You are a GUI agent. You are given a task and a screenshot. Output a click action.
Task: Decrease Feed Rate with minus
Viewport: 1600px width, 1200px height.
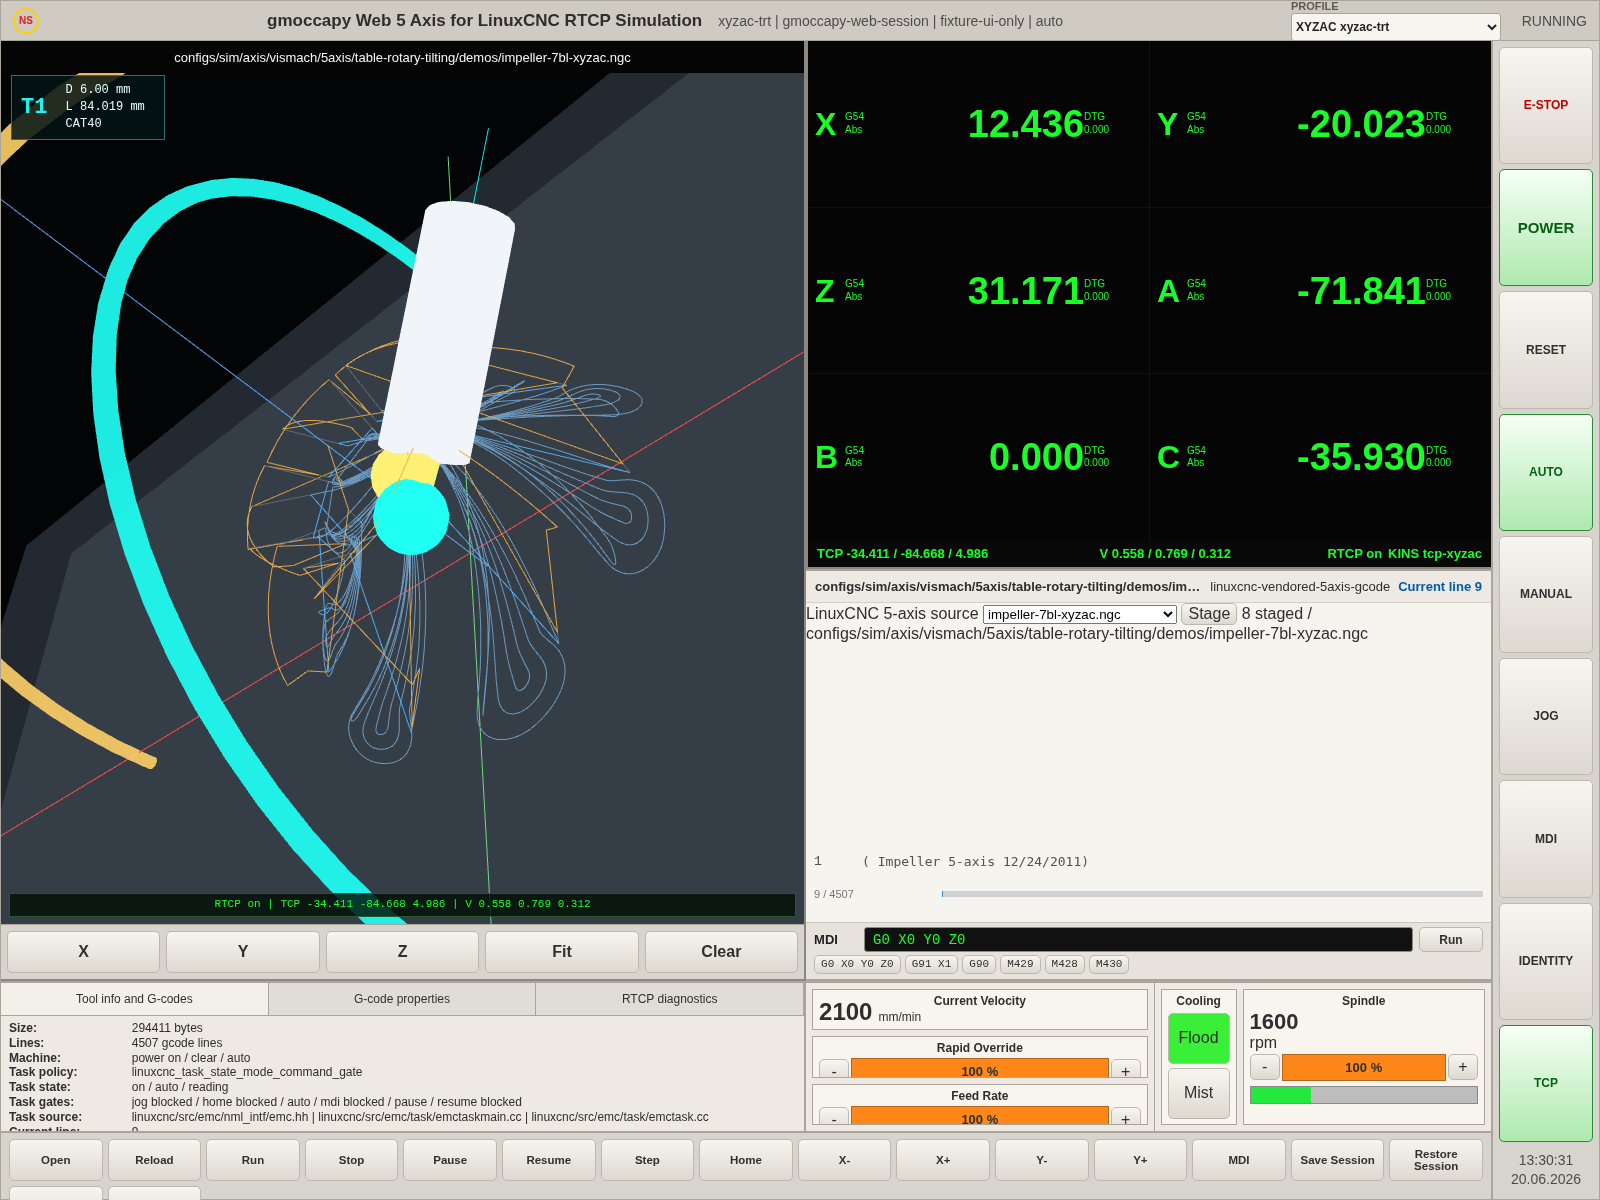coord(834,1117)
